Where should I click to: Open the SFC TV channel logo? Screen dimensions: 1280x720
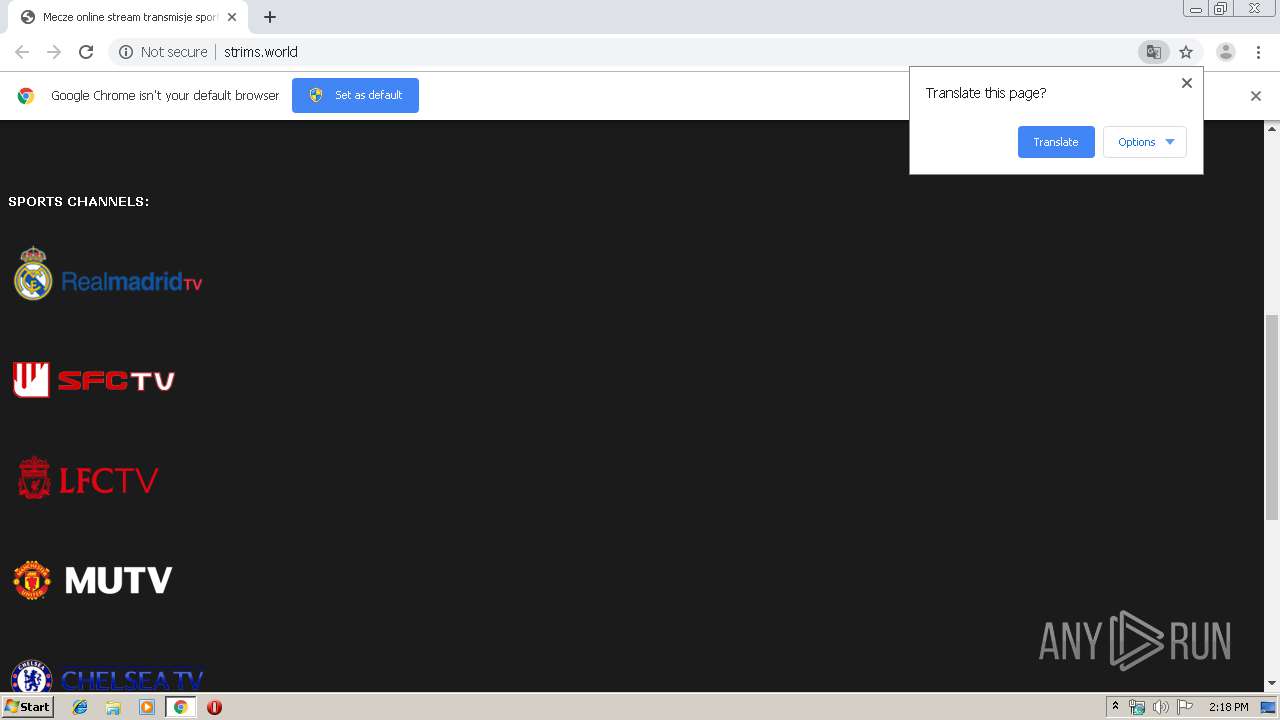(x=94, y=380)
